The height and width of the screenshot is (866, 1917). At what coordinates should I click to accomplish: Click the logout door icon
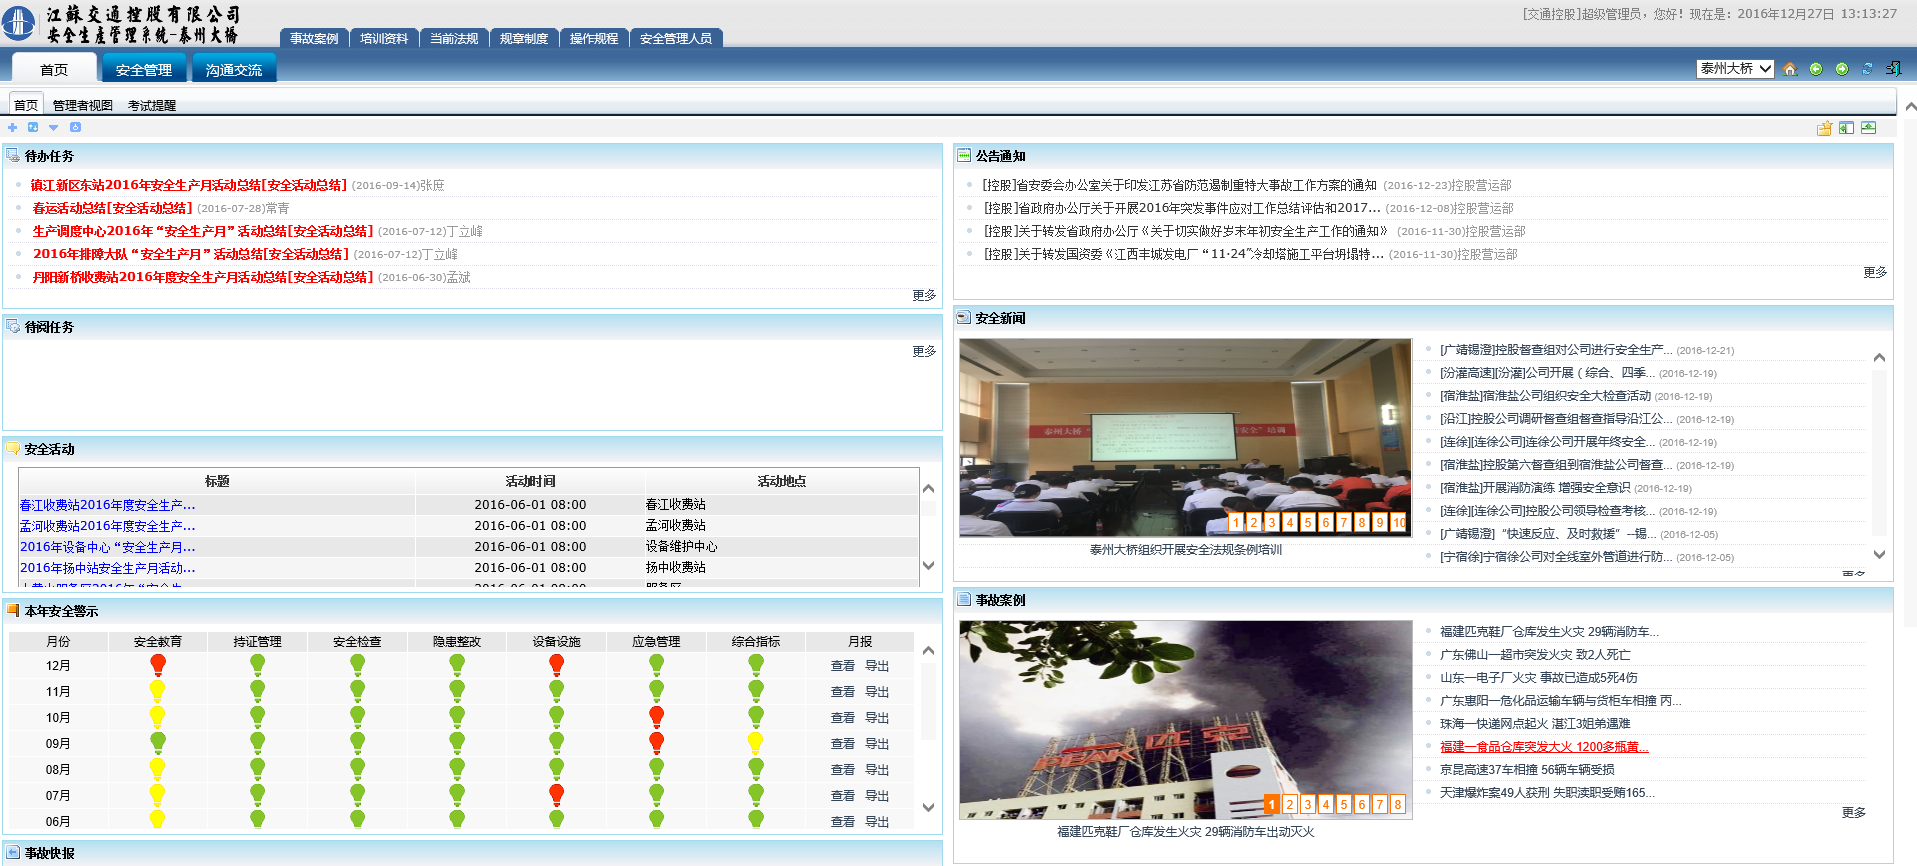[1893, 69]
